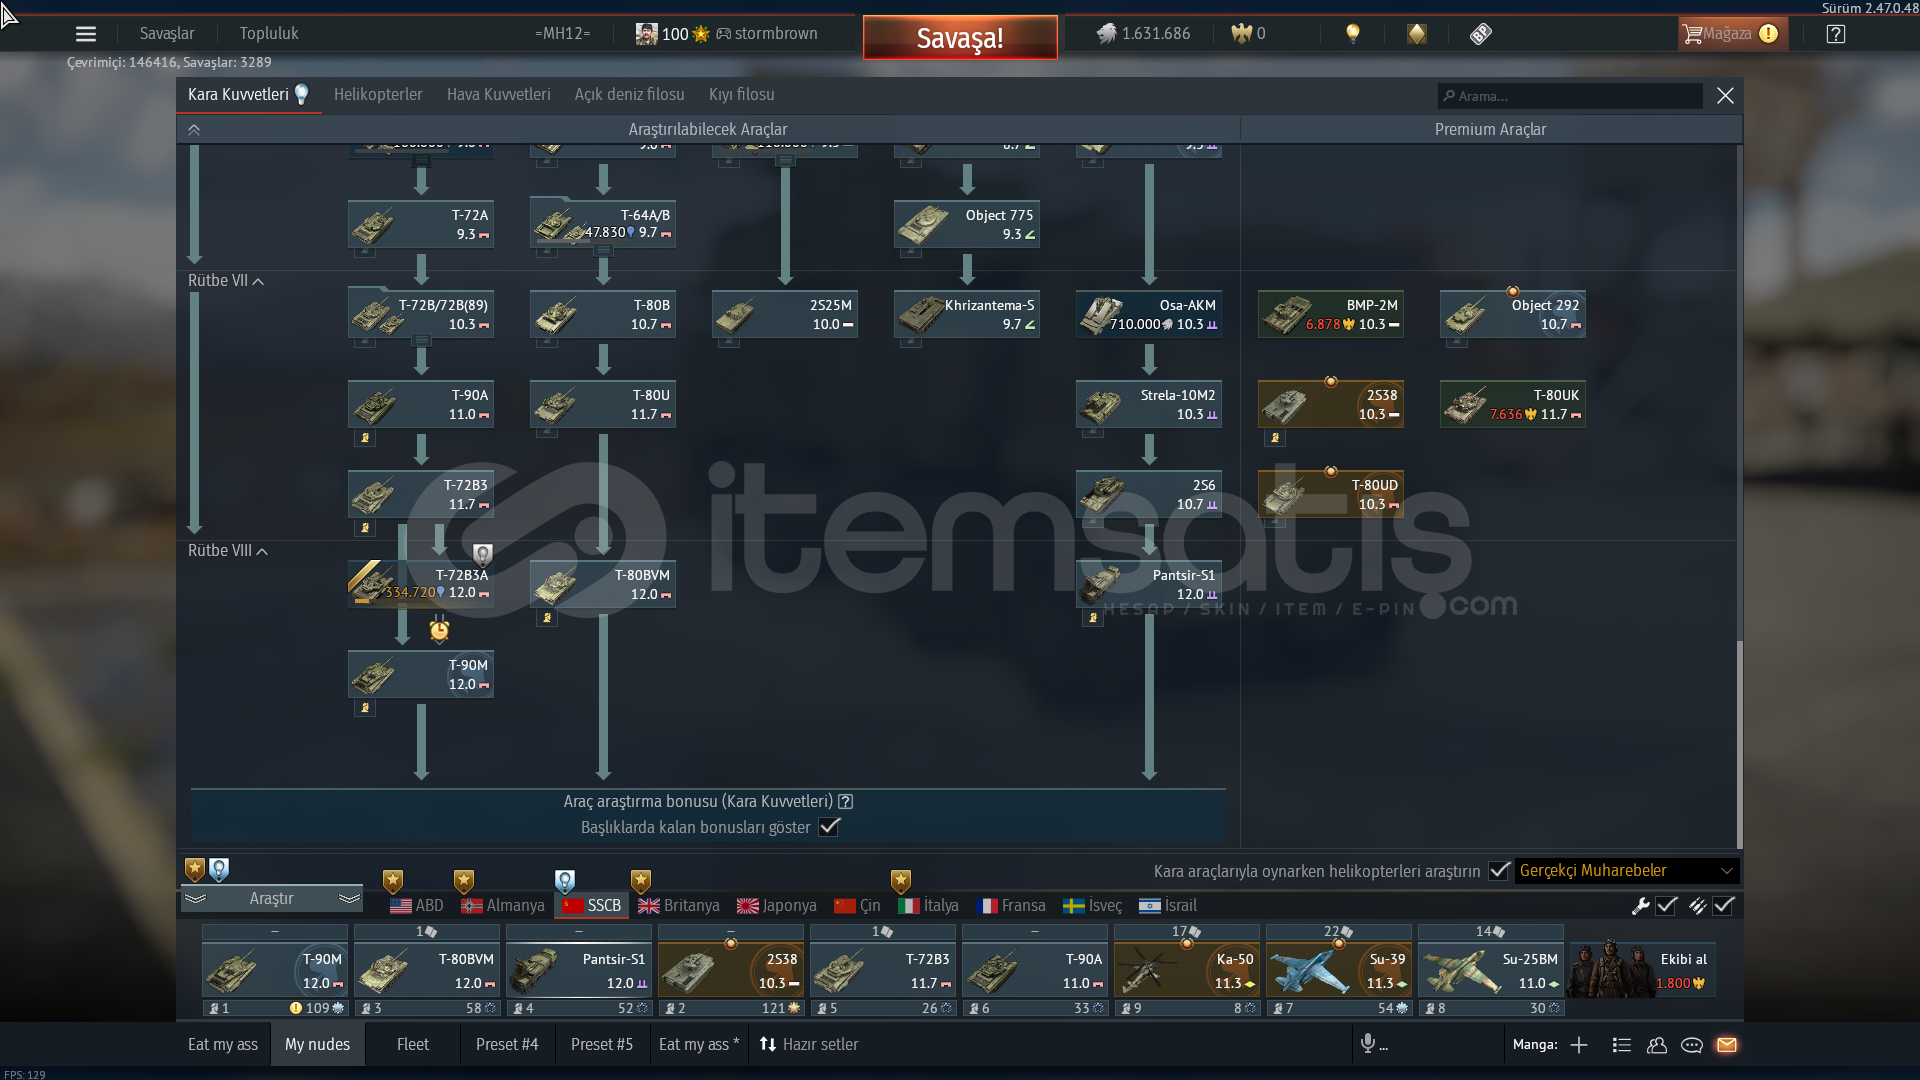This screenshot has width=1920, height=1080.
Task: Toggle helikopterleri araştırın checkbox
Action: [x=1498, y=871]
